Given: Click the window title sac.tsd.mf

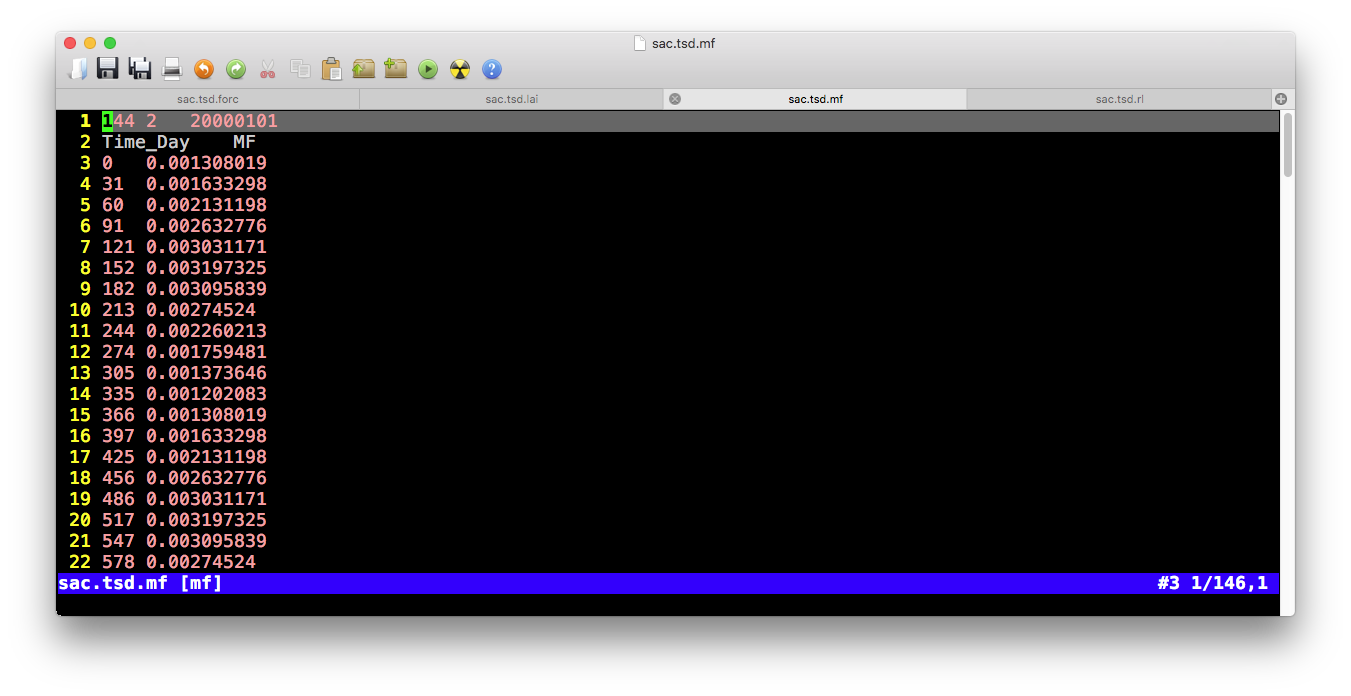Looking at the screenshot, I should 683,43.
